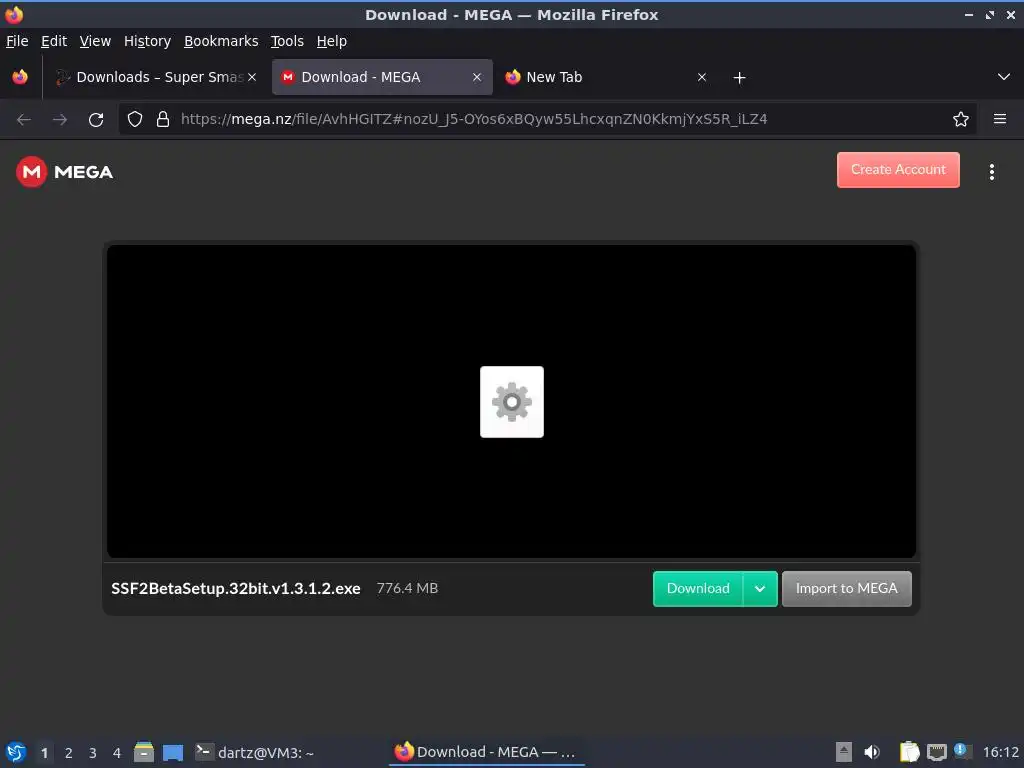This screenshot has height=768, width=1024.
Task: Click the network monitor tray icon
Action: click(x=936, y=752)
